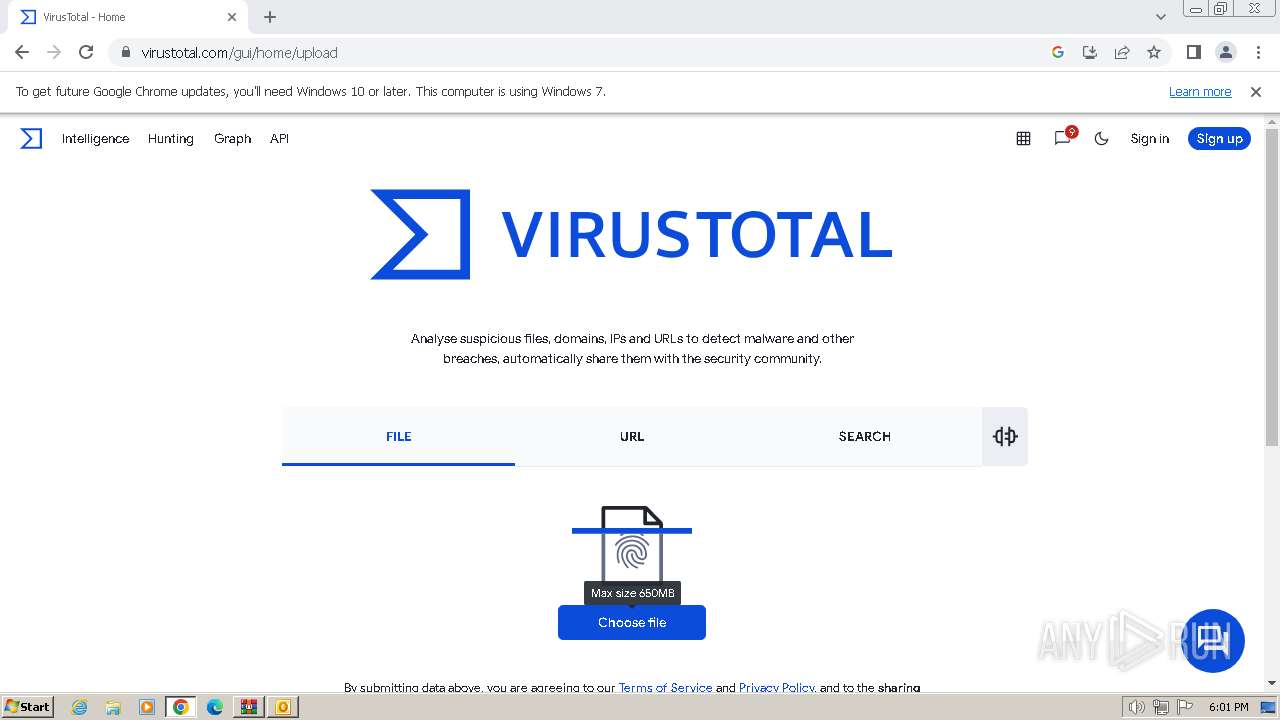Open media player from taskbar
Screen dimensions: 1280x720
click(147, 707)
